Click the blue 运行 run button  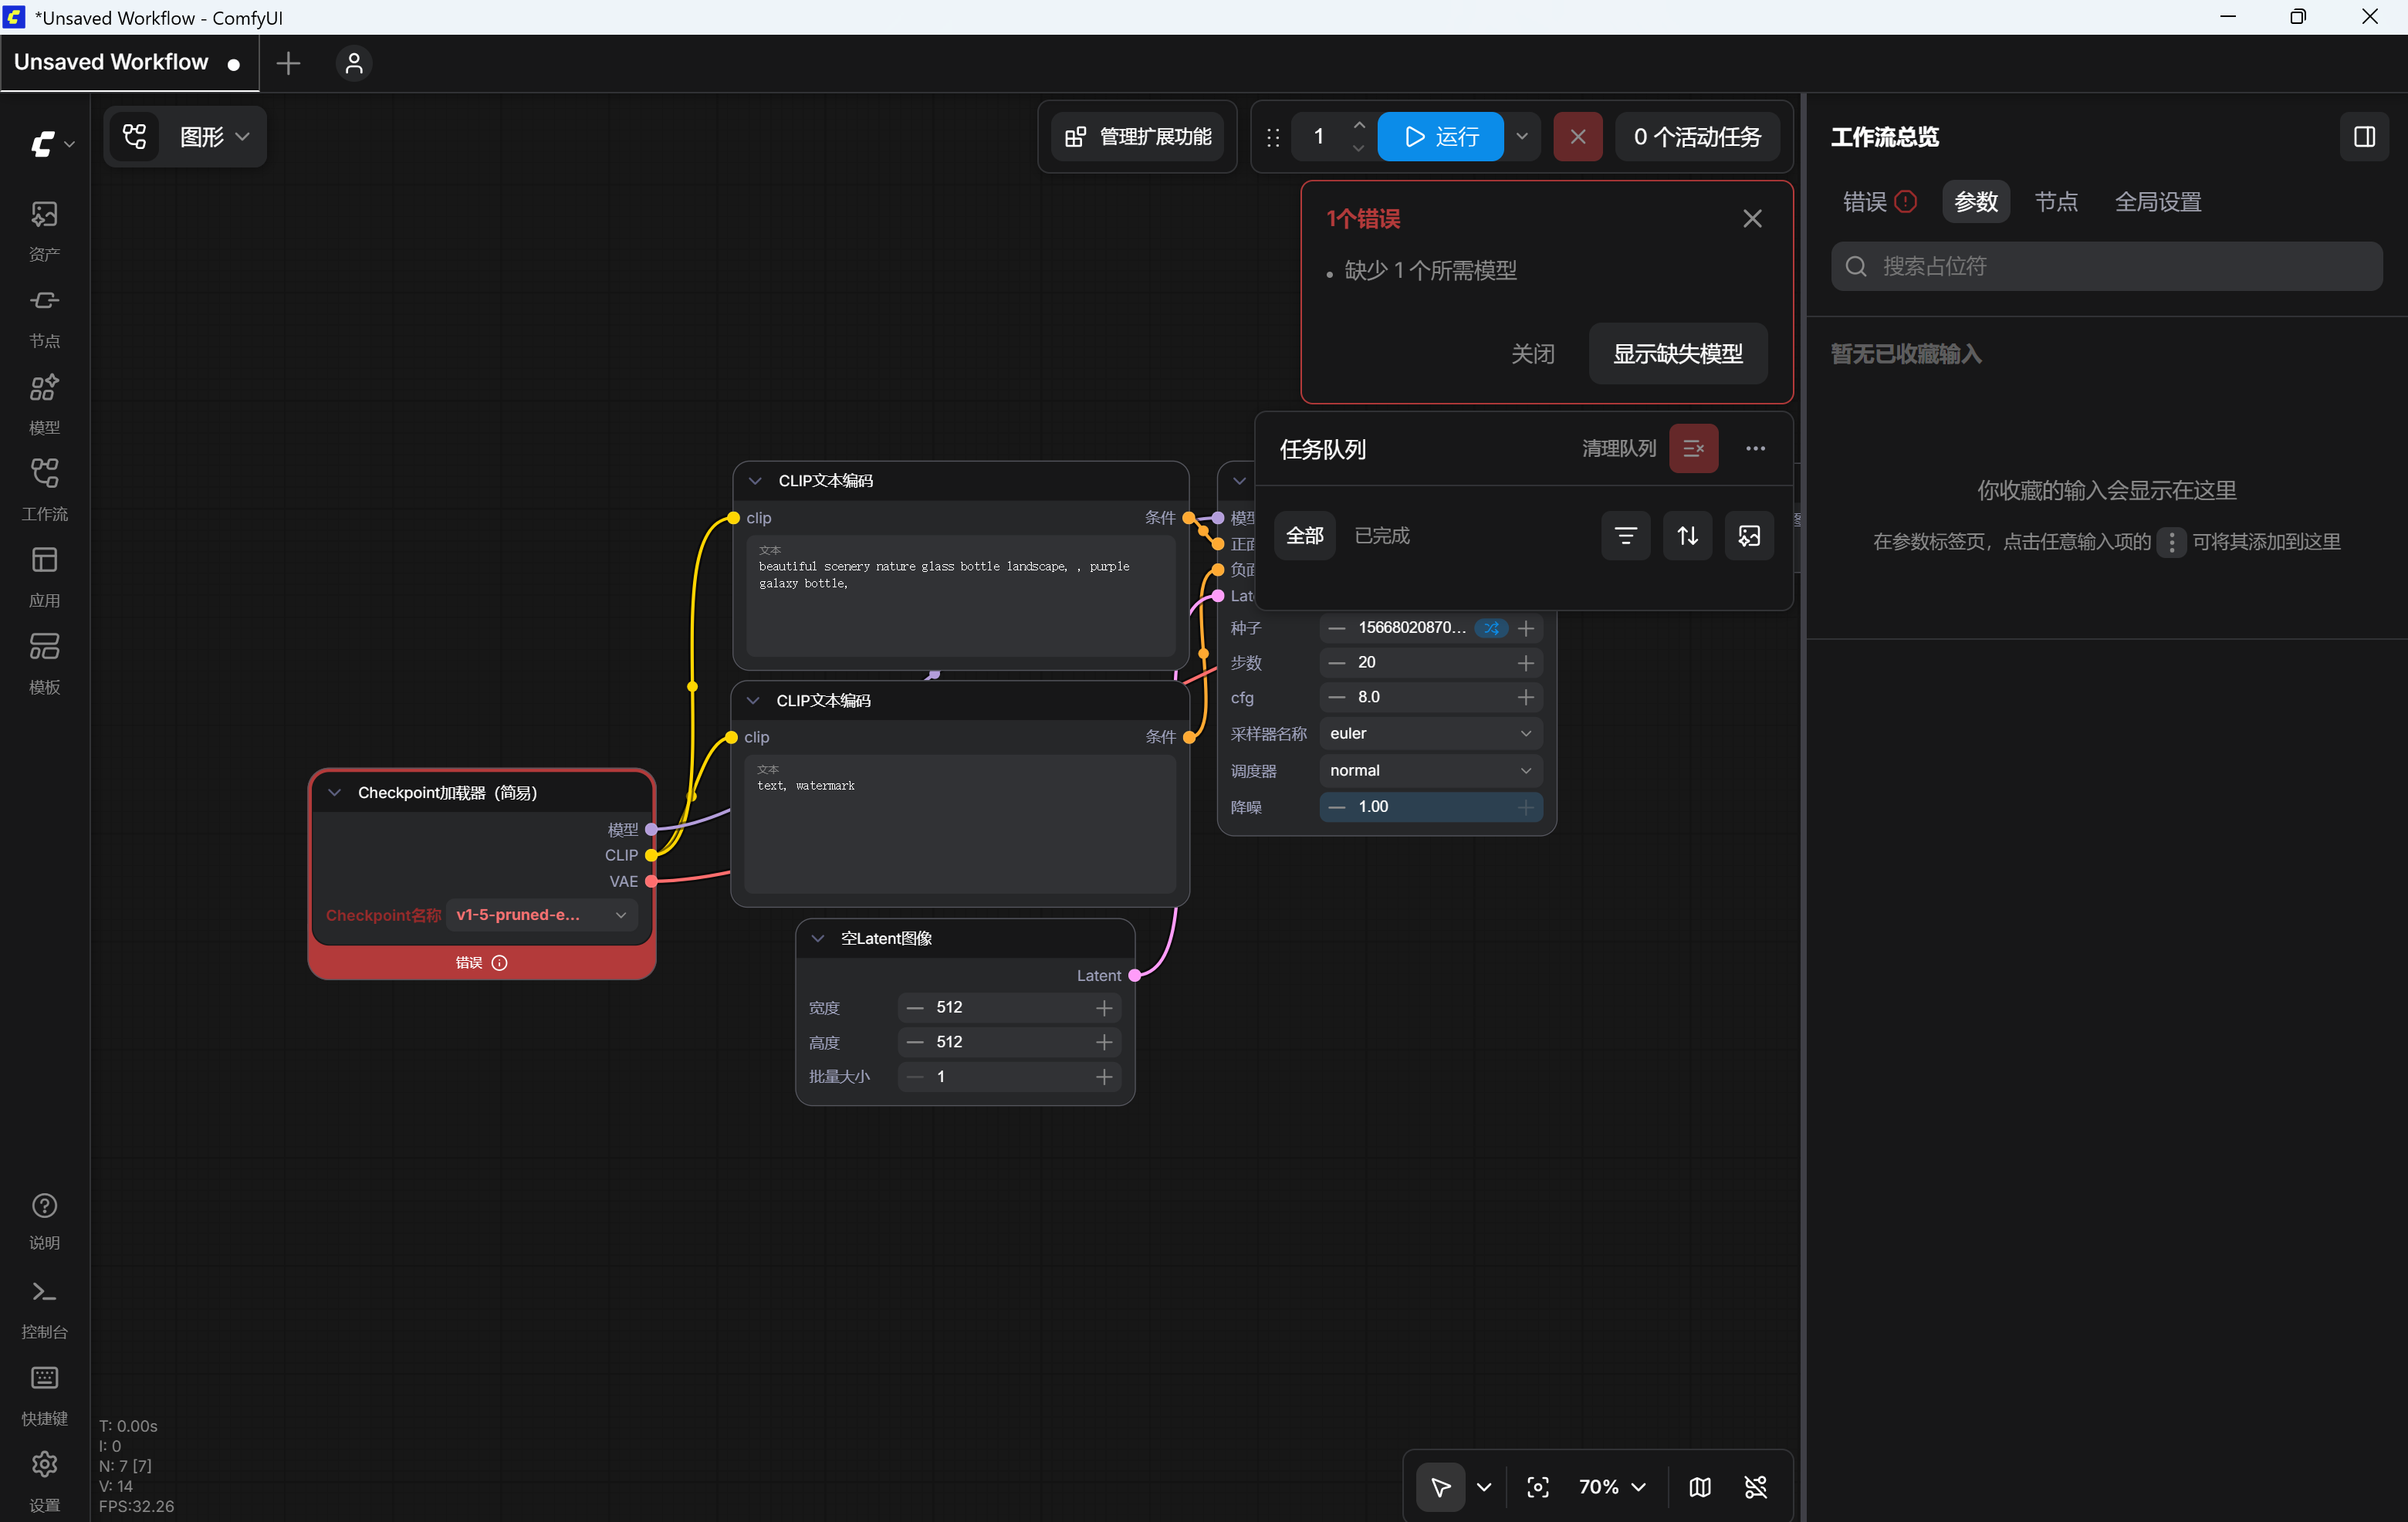[x=1440, y=137]
